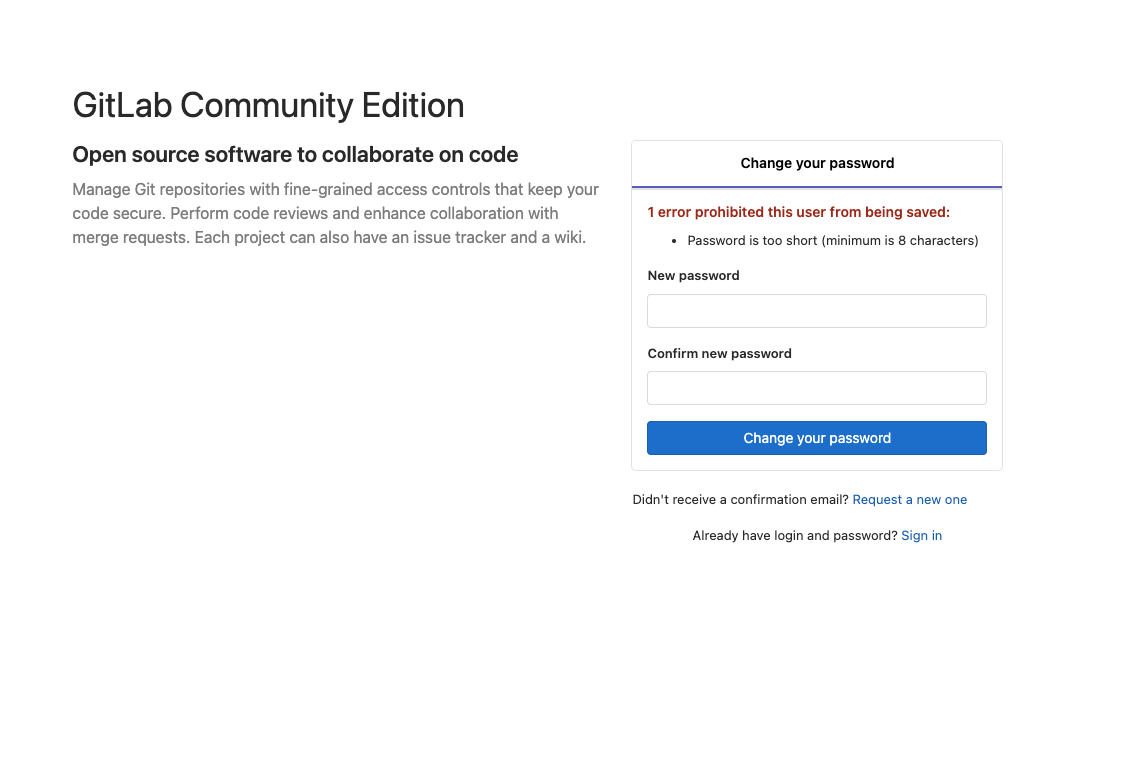This screenshot has height=777, width=1136.
Task: Submit with the blue Change your password button
Action: coord(816,438)
